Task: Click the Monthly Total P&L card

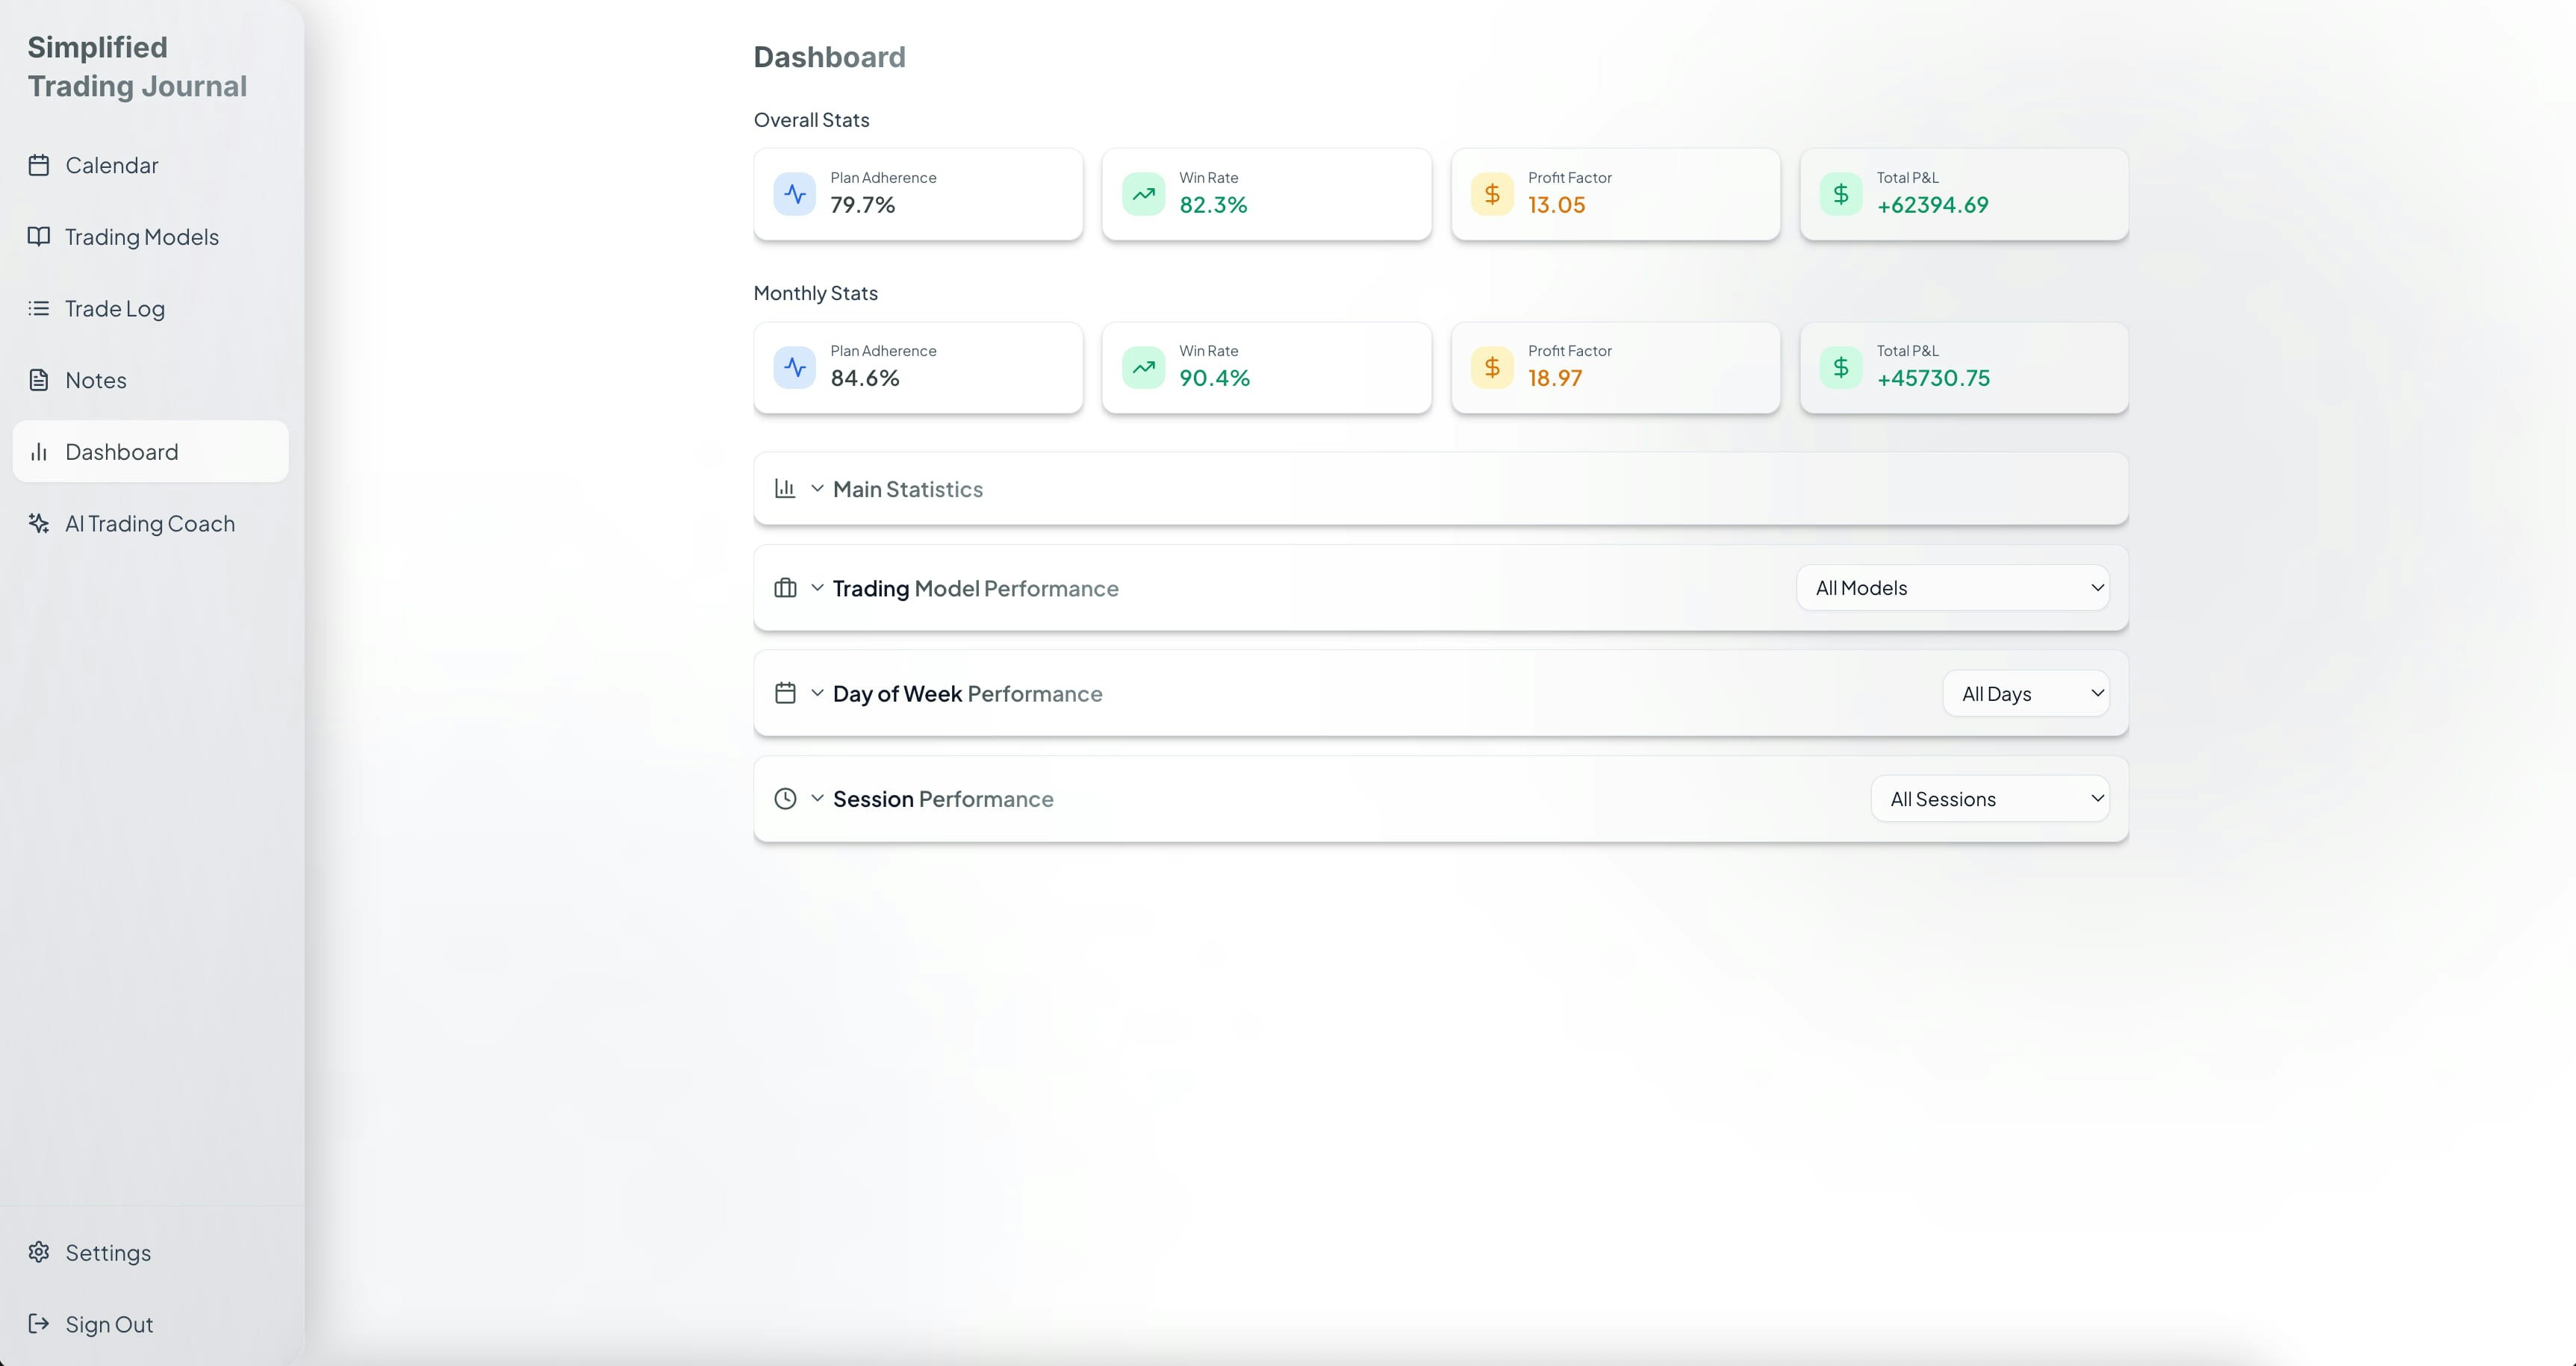Action: pos(1963,368)
